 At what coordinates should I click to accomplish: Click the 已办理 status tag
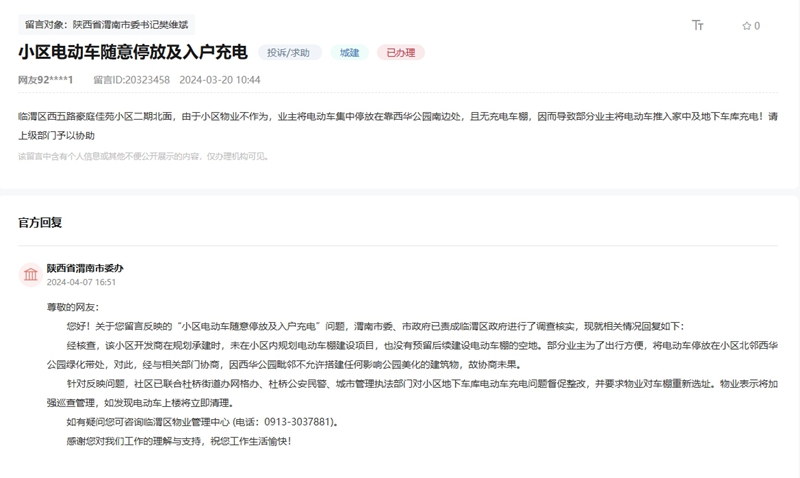point(401,53)
